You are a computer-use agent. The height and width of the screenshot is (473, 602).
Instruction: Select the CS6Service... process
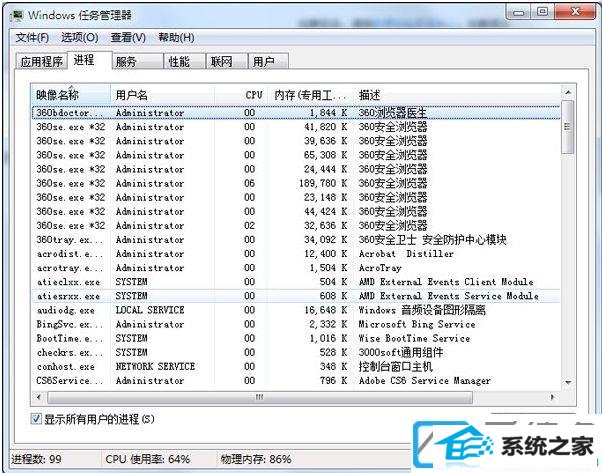point(296,380)
